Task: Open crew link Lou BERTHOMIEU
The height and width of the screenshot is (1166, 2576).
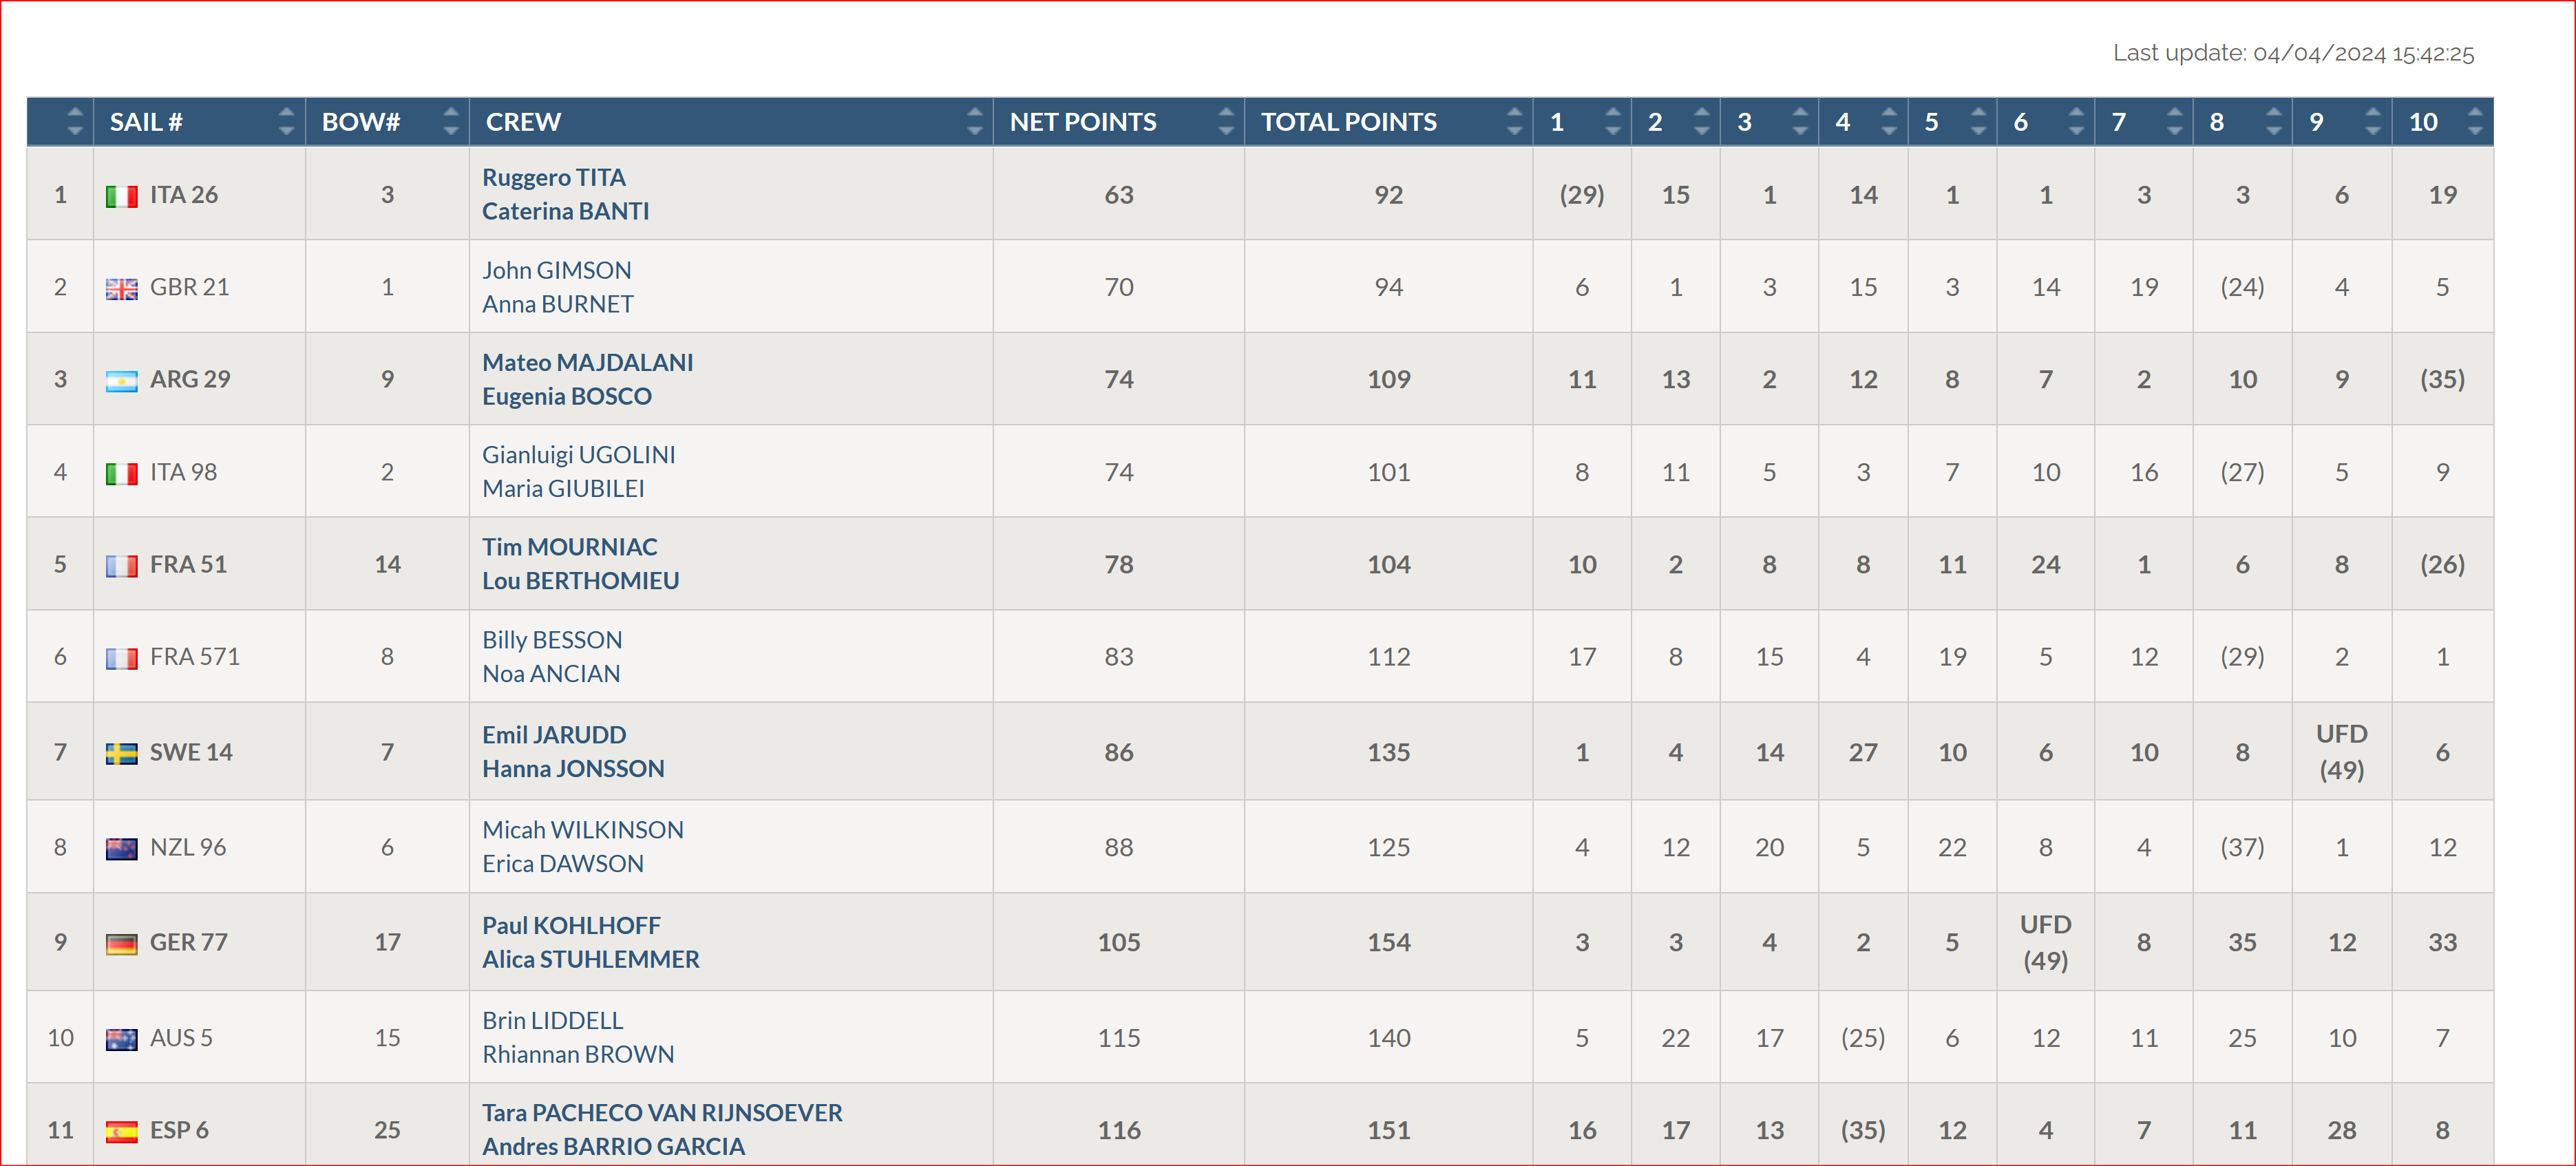Action: tap(581, 582)
